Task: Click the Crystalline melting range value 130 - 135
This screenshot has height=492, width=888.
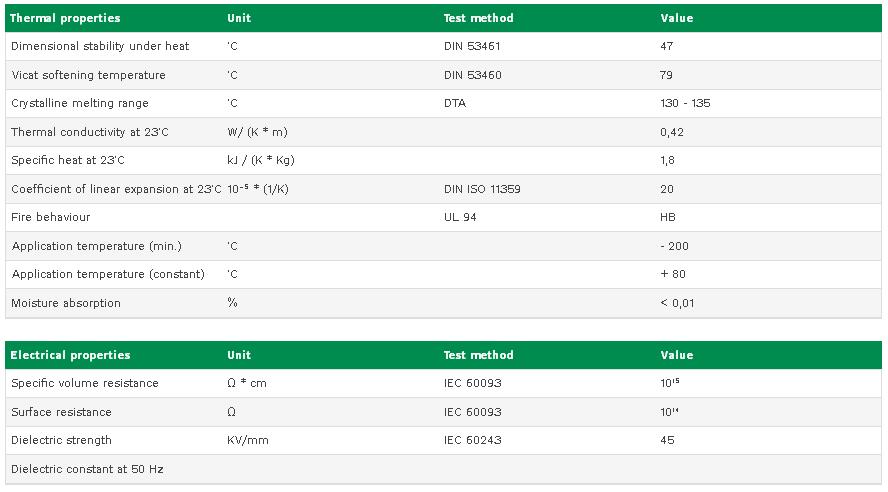Action: pyautogui.click(x=685, y=103)
